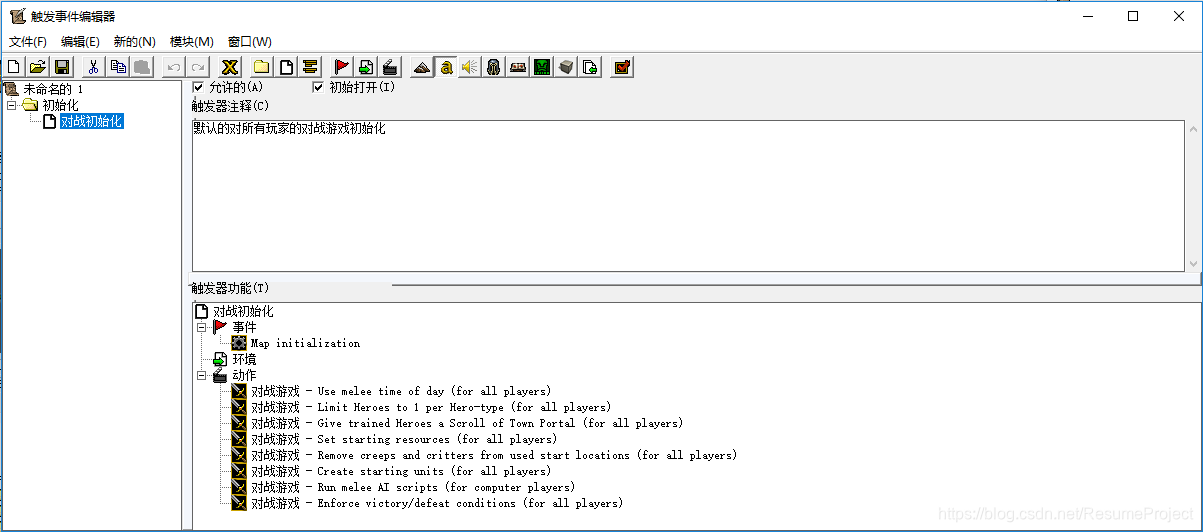Toggle the 初始打开(I) checkbox
1203x532 pixels.
318,87
